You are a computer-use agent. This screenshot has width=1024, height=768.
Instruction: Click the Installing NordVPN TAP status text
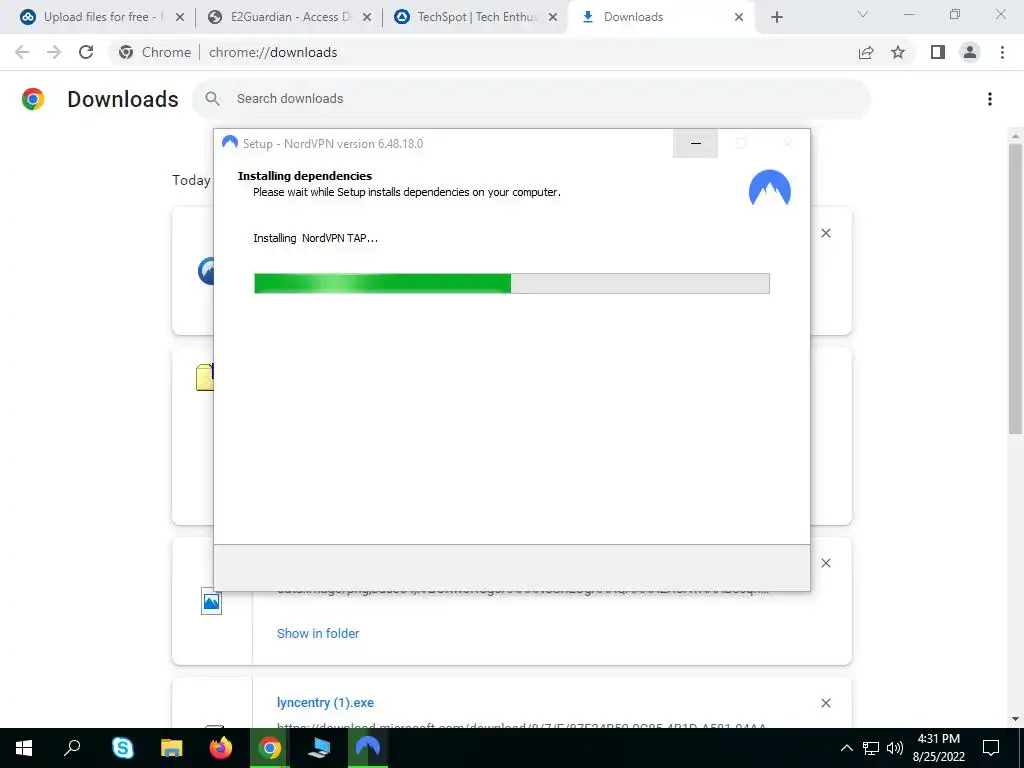315,238
